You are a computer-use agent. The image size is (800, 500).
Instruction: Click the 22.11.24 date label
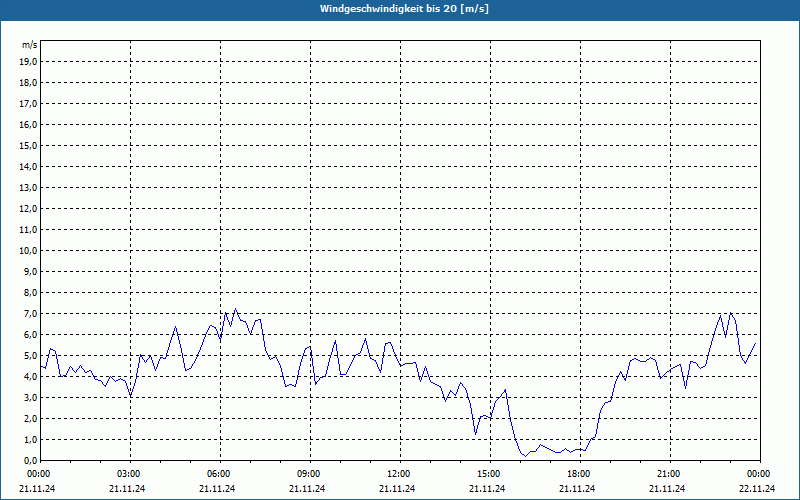tap(757, 488)
